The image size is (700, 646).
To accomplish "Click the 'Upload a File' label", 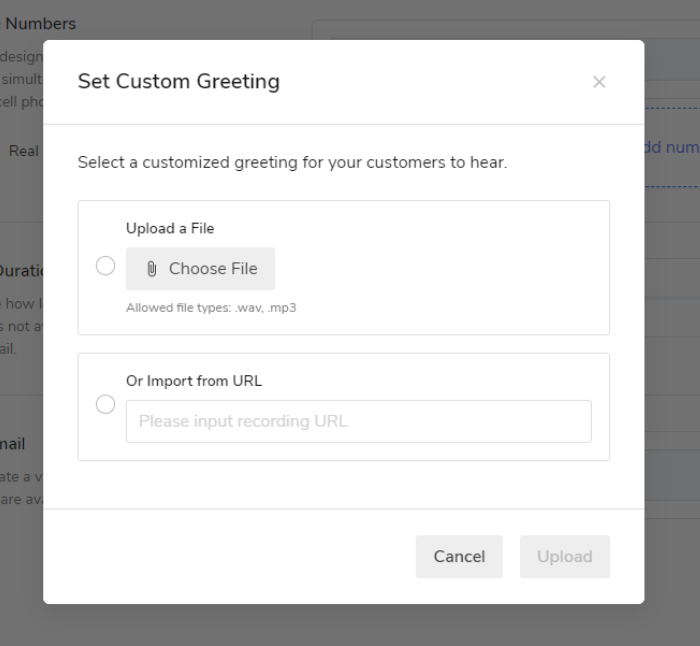I will pyautogui.click(x=170, y=228).
